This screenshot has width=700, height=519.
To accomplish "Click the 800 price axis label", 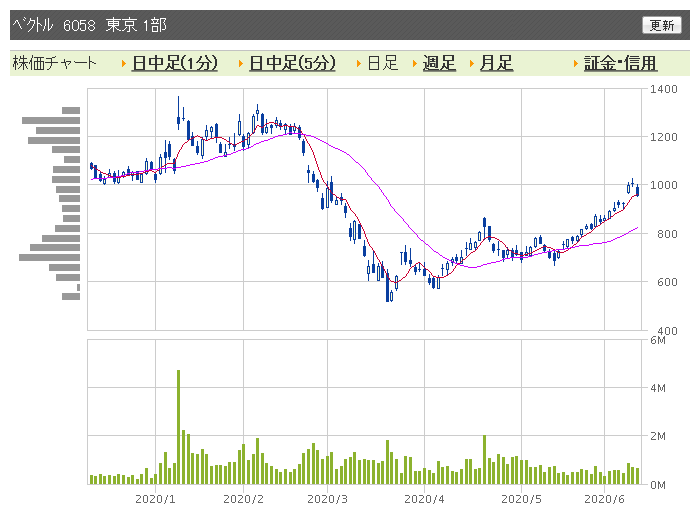I will click(667, 234).
